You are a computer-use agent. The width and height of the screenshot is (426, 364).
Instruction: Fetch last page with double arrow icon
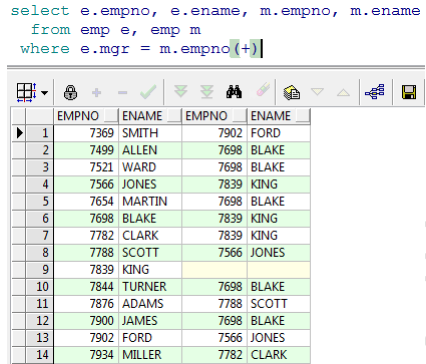tap(207, 92)
